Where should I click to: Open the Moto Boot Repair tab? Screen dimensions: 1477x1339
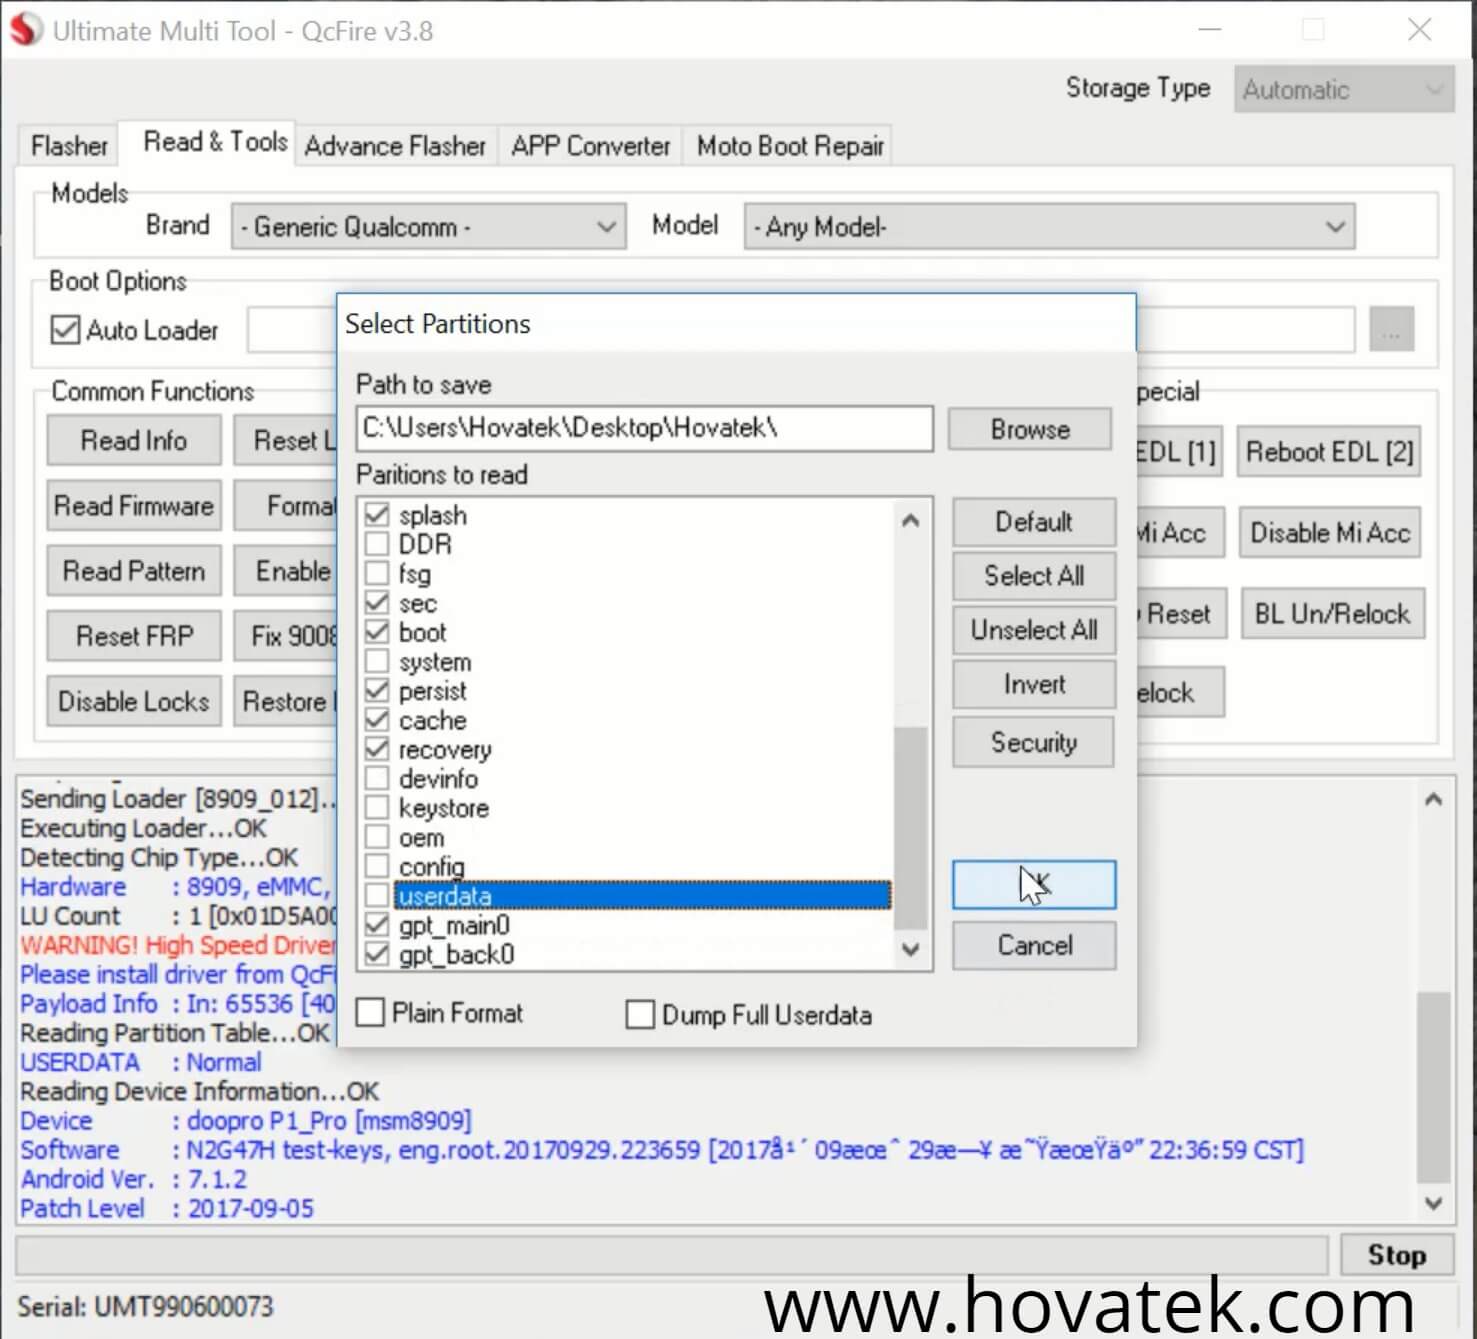tap(790, 146)
